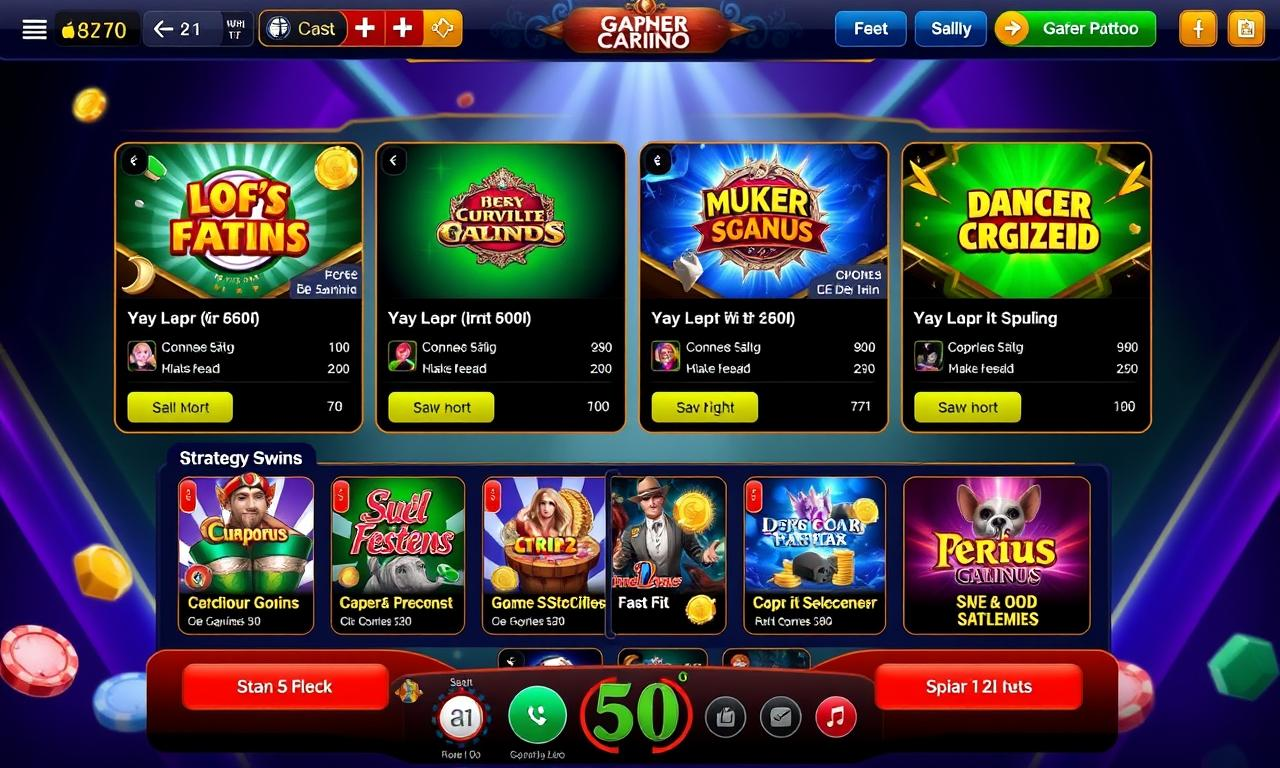1280x768 pixels.
Task: Click the orange clipboard icon at top right
Action: point(1245,29)
